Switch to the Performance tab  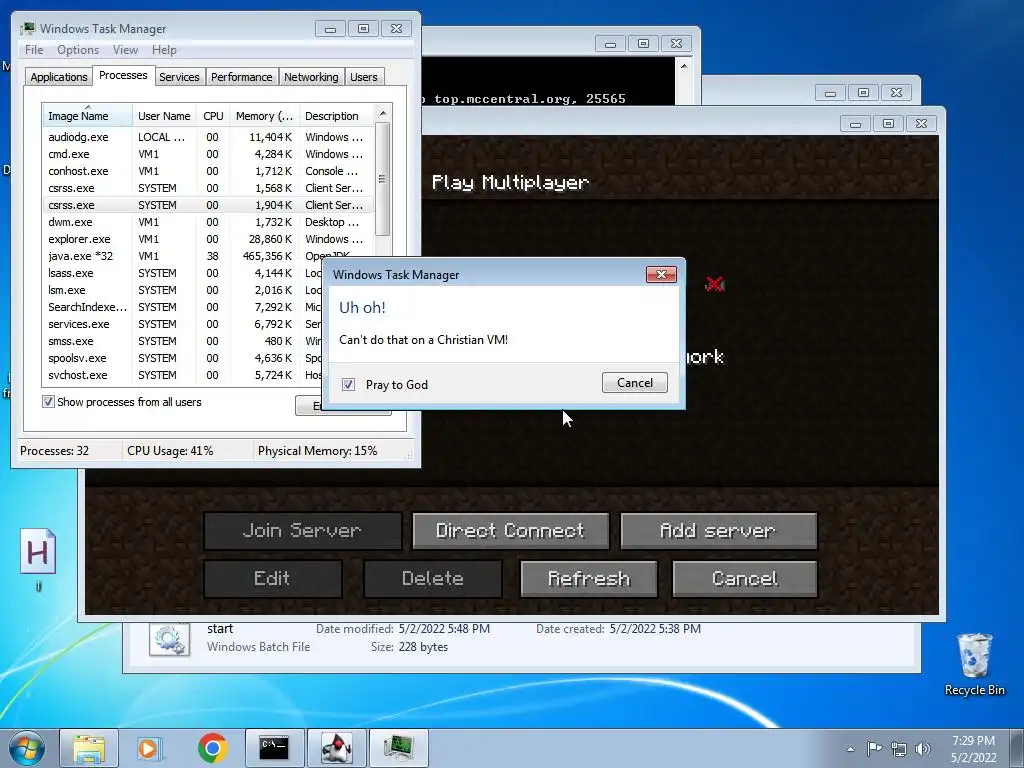(x=242, y=77)
